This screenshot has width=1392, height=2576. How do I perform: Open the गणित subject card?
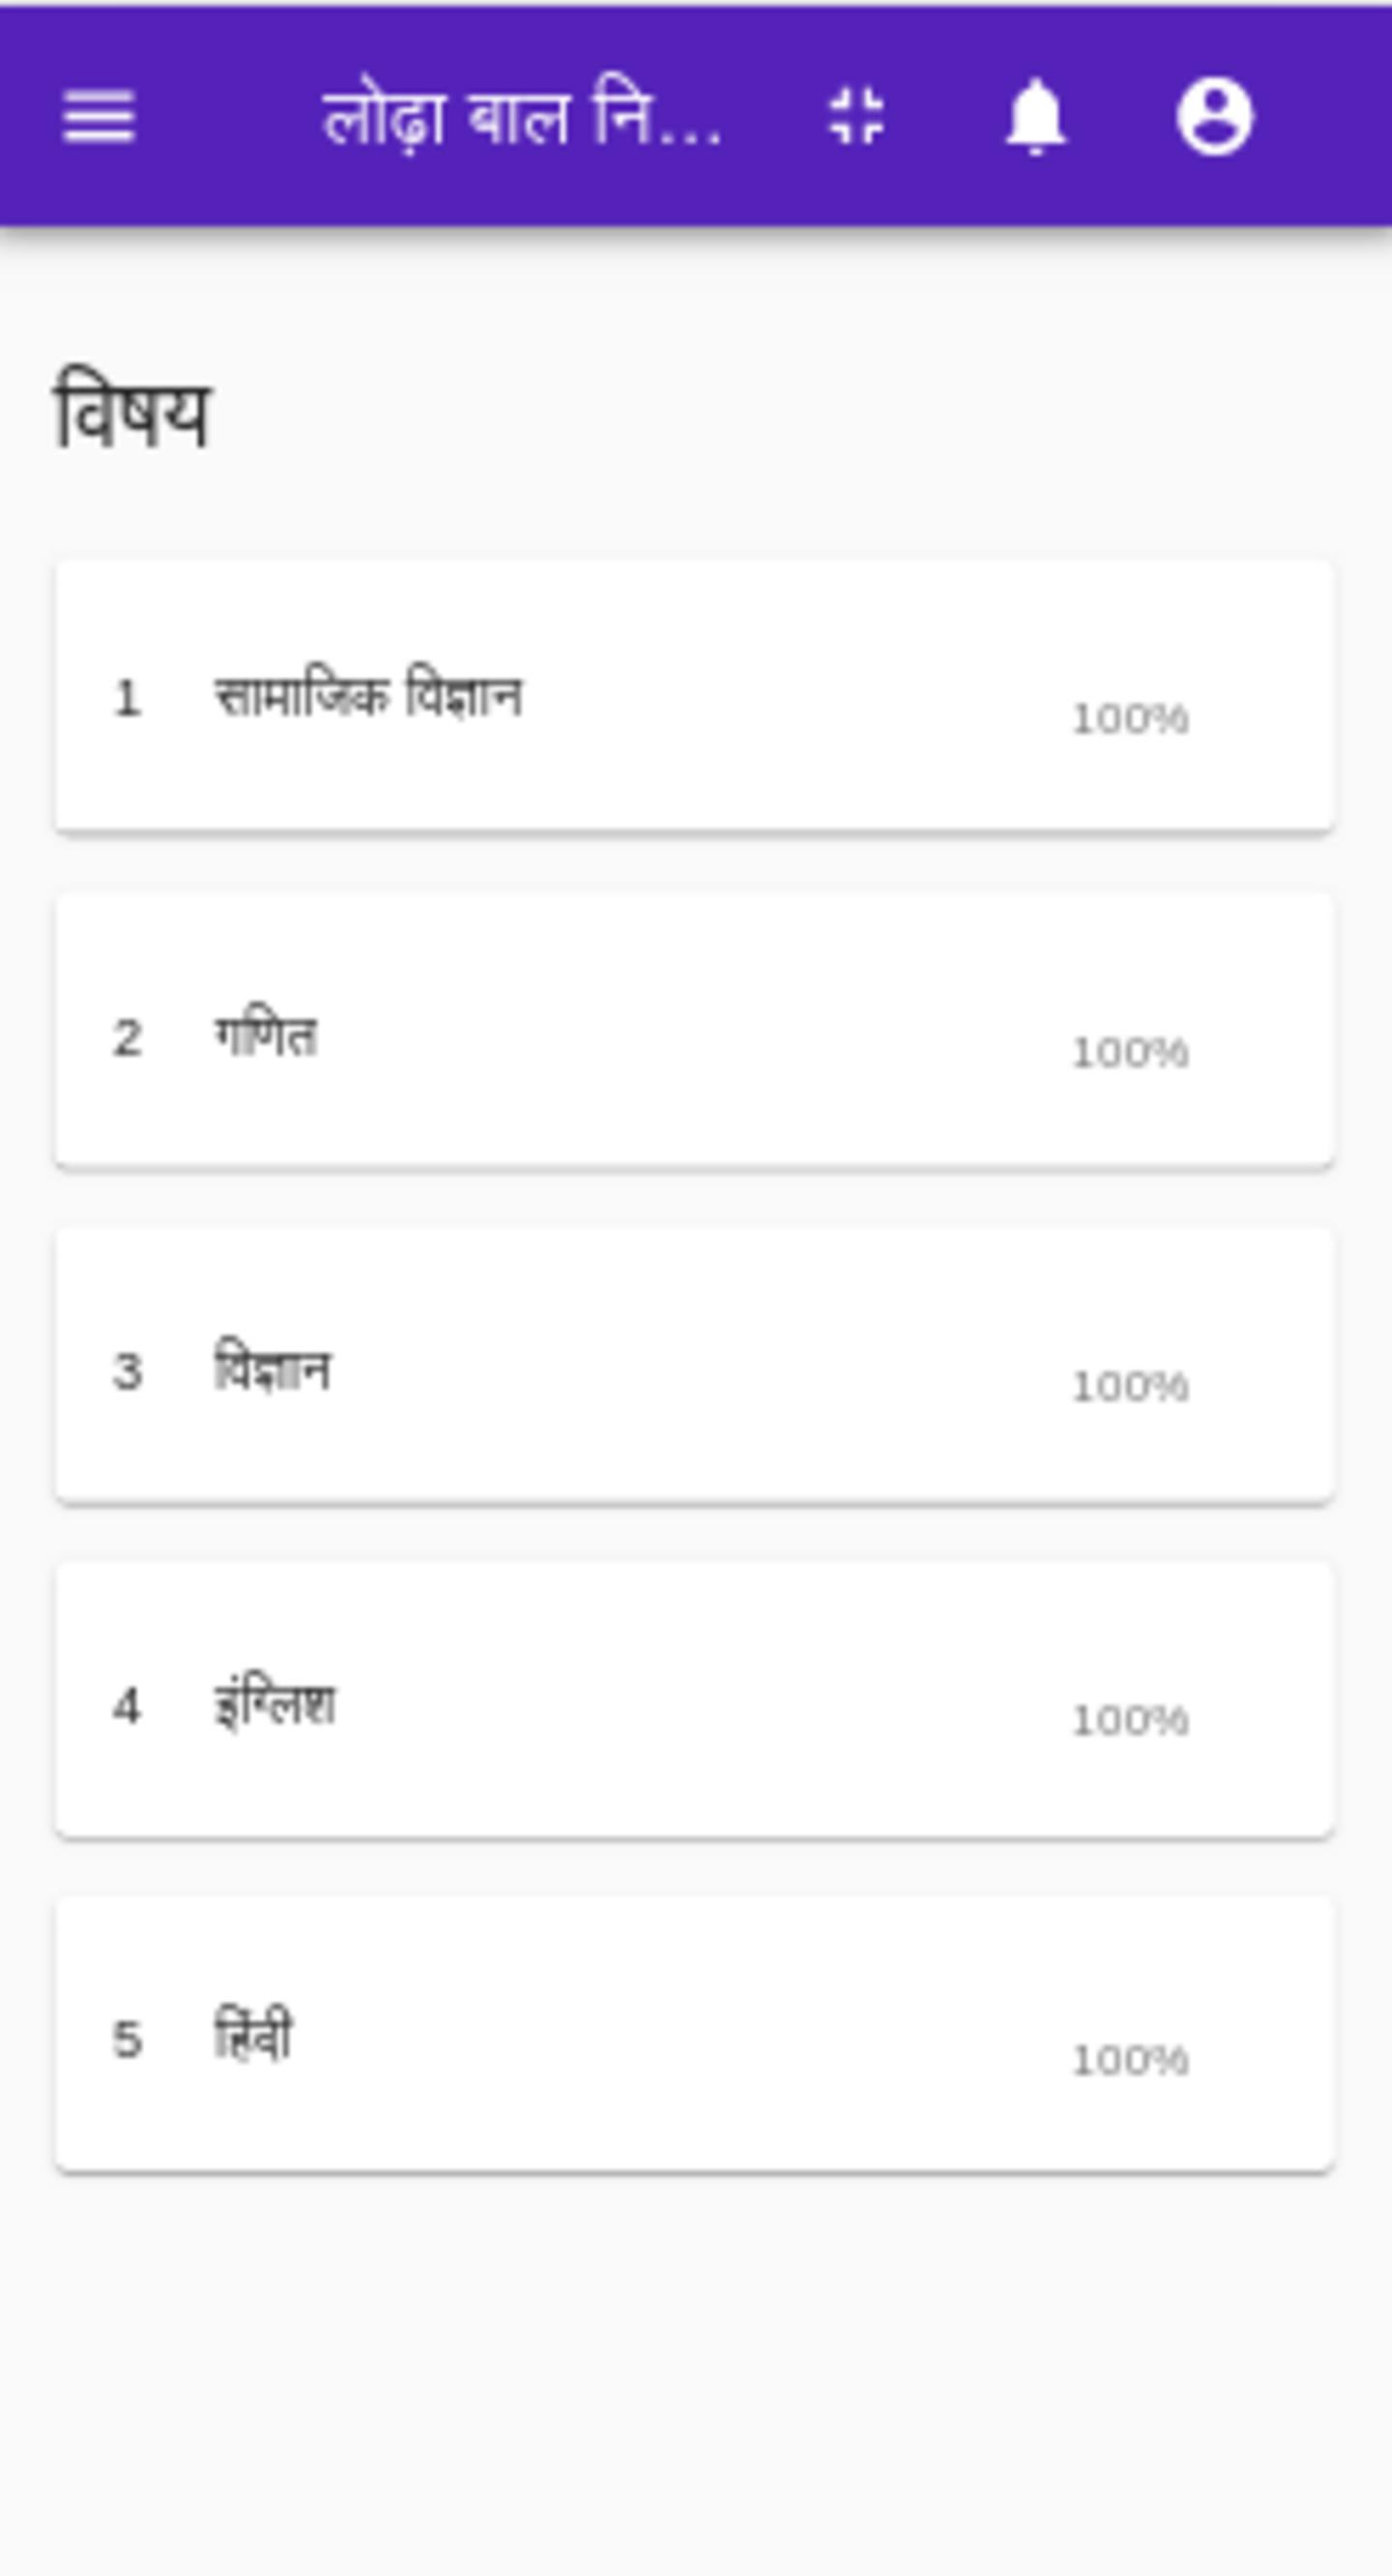tap(695, 1031)
